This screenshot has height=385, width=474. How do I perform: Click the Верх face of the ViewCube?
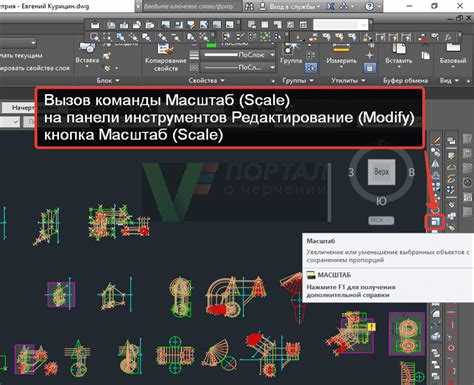pyautogui.click(x=381, y=172)
